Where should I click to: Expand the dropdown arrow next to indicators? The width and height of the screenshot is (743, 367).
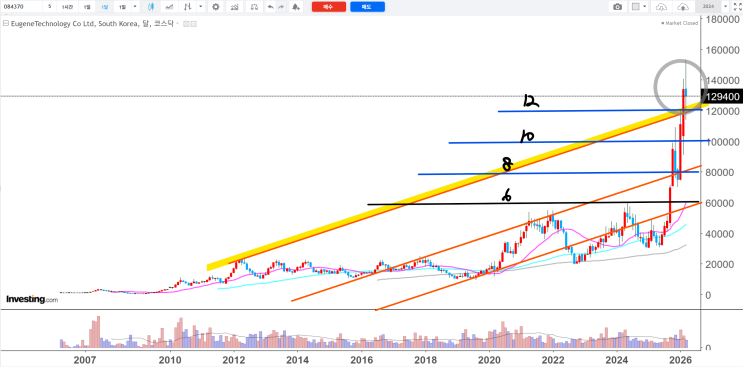(x=201, y=7)
